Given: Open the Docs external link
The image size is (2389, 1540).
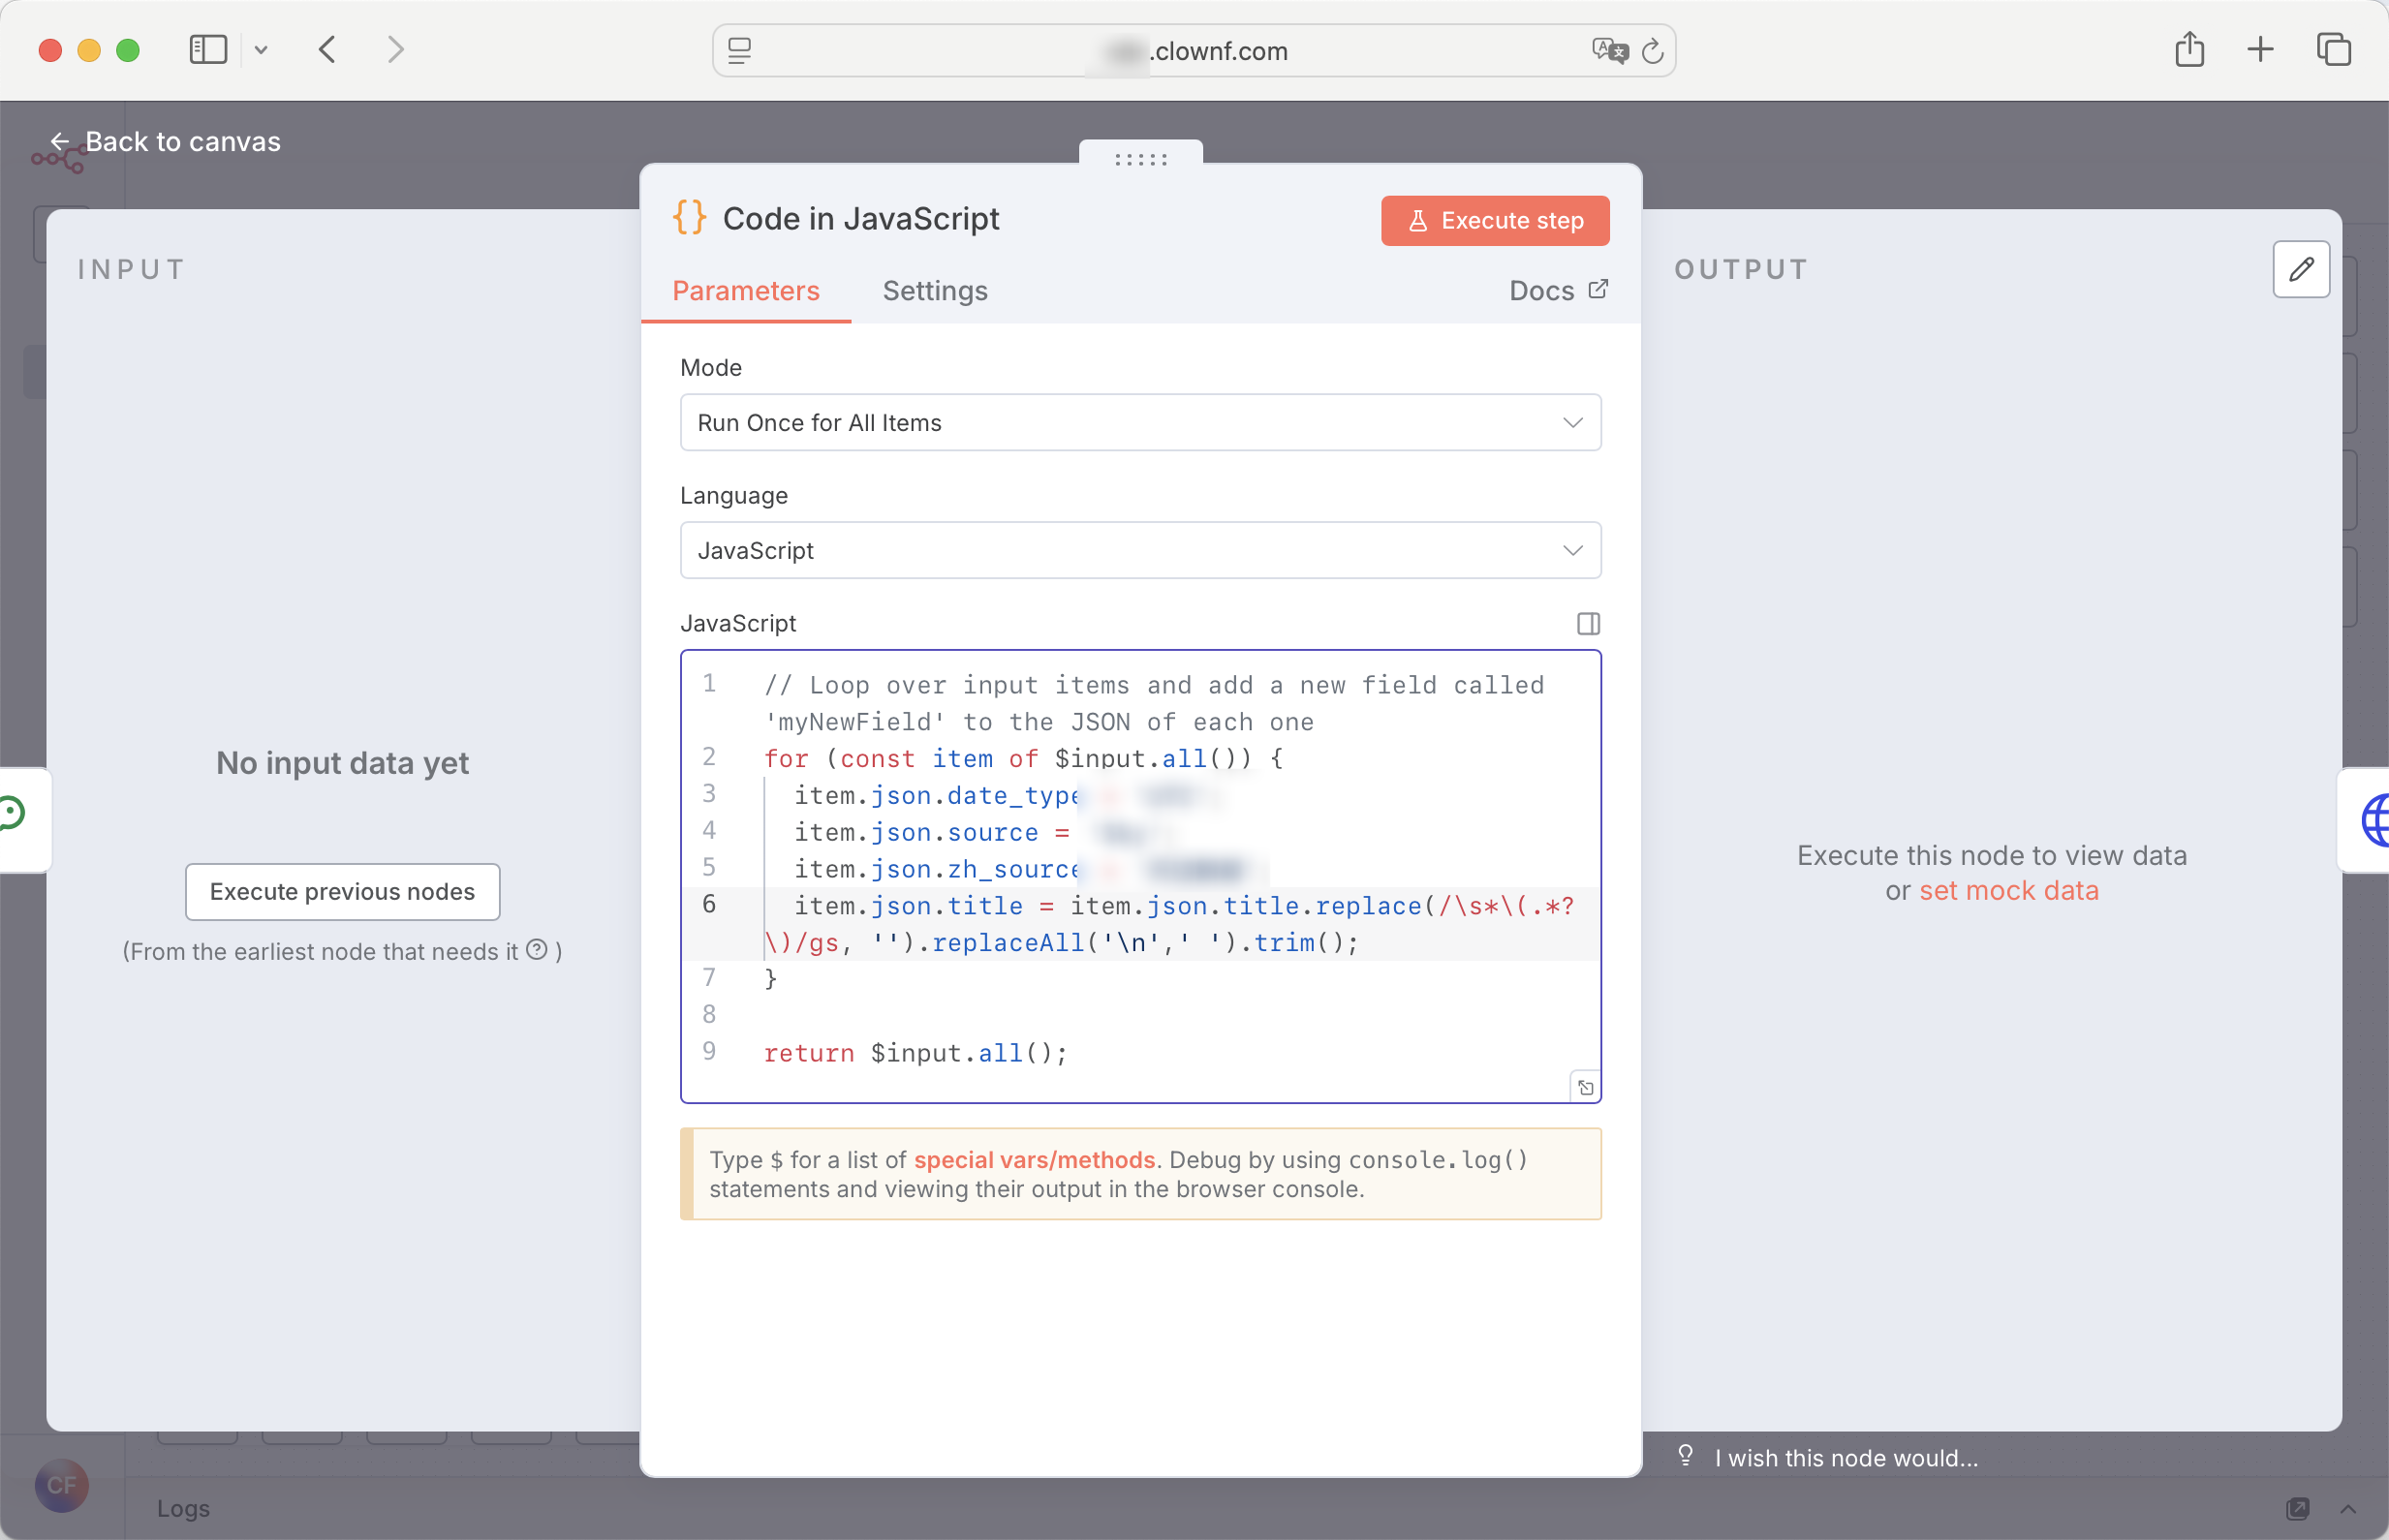Looking at the screenshot, I should point(1557,290).
